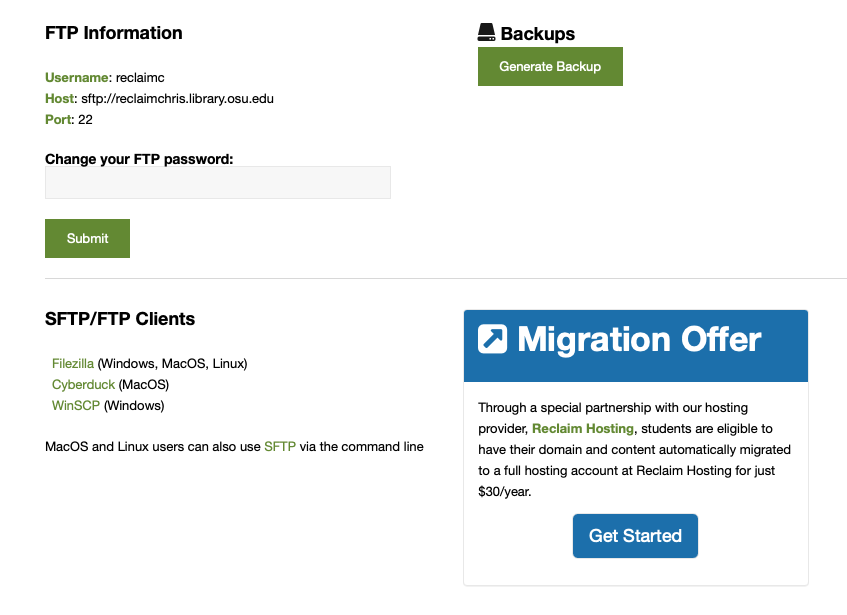Click the Username label
This screenshot has height=615, width=847.
click(77, 78)
